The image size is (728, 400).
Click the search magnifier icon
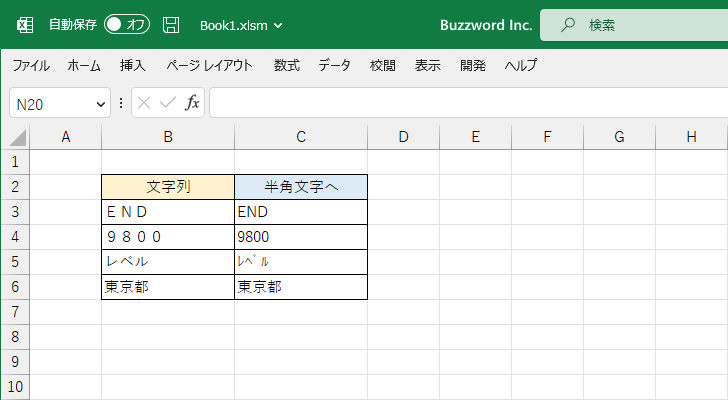[x=567, y=25]
